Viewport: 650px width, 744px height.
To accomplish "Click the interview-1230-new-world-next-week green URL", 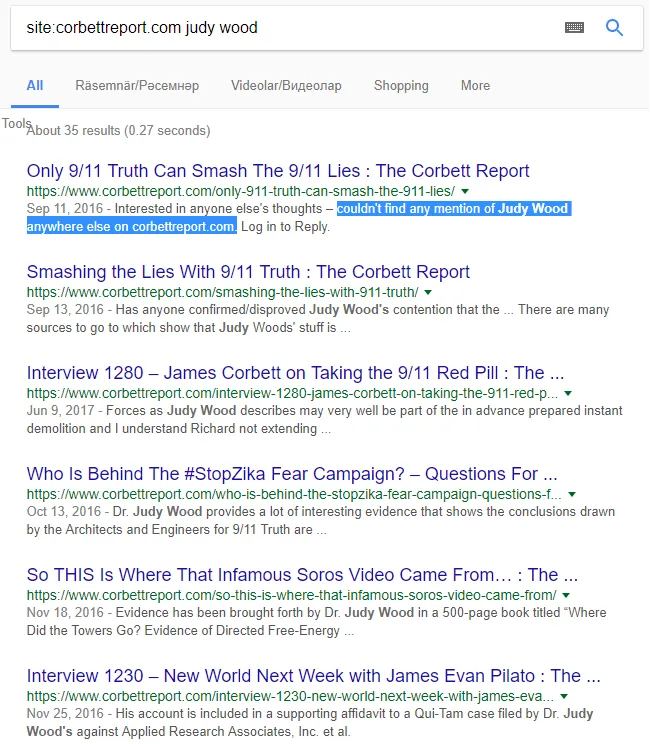I will coord(290,697).
